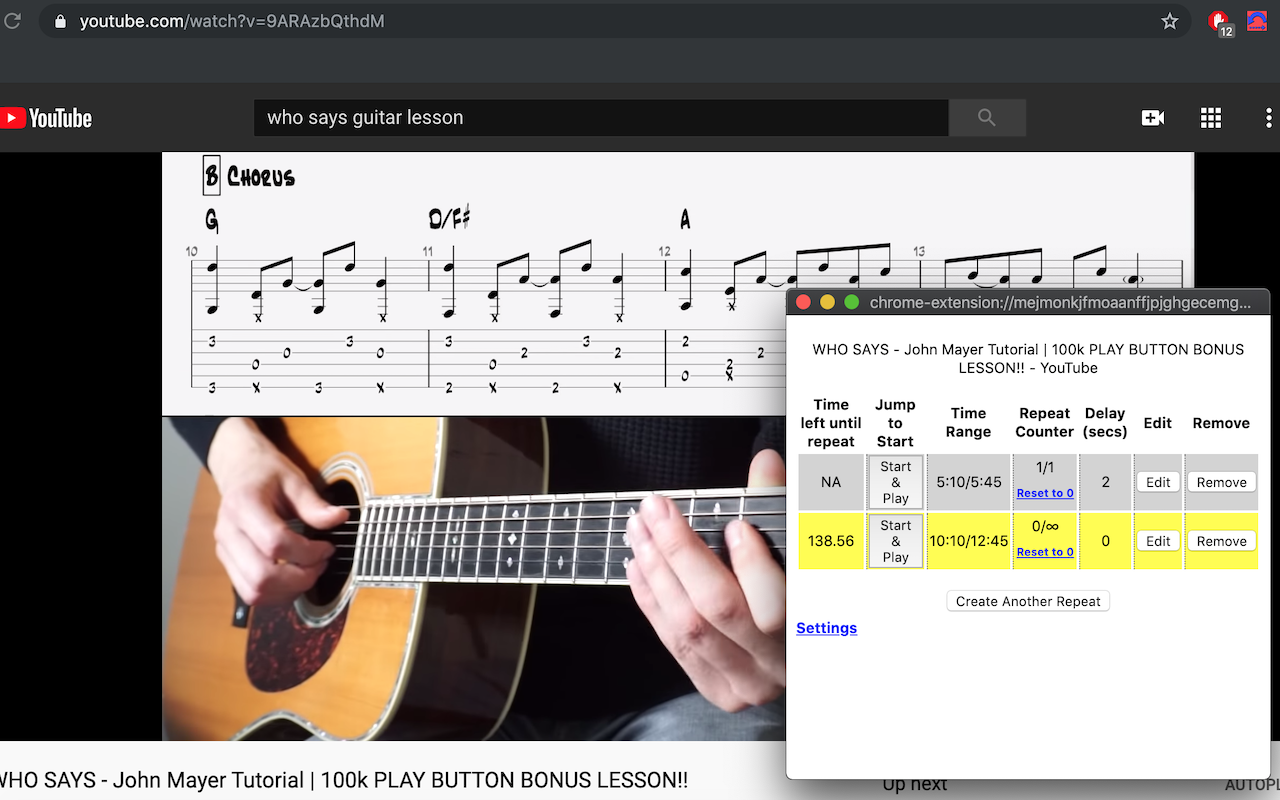Click the YouTube logo
The height and width of the screenshot is (800, 1280).
46,118
